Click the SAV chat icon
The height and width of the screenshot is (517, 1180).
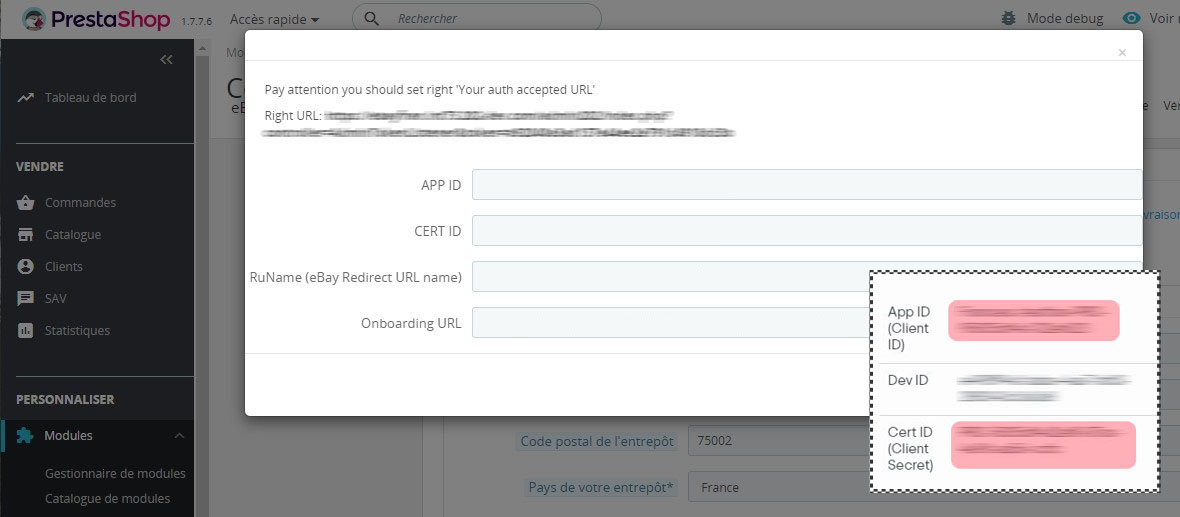pos(25,299)
